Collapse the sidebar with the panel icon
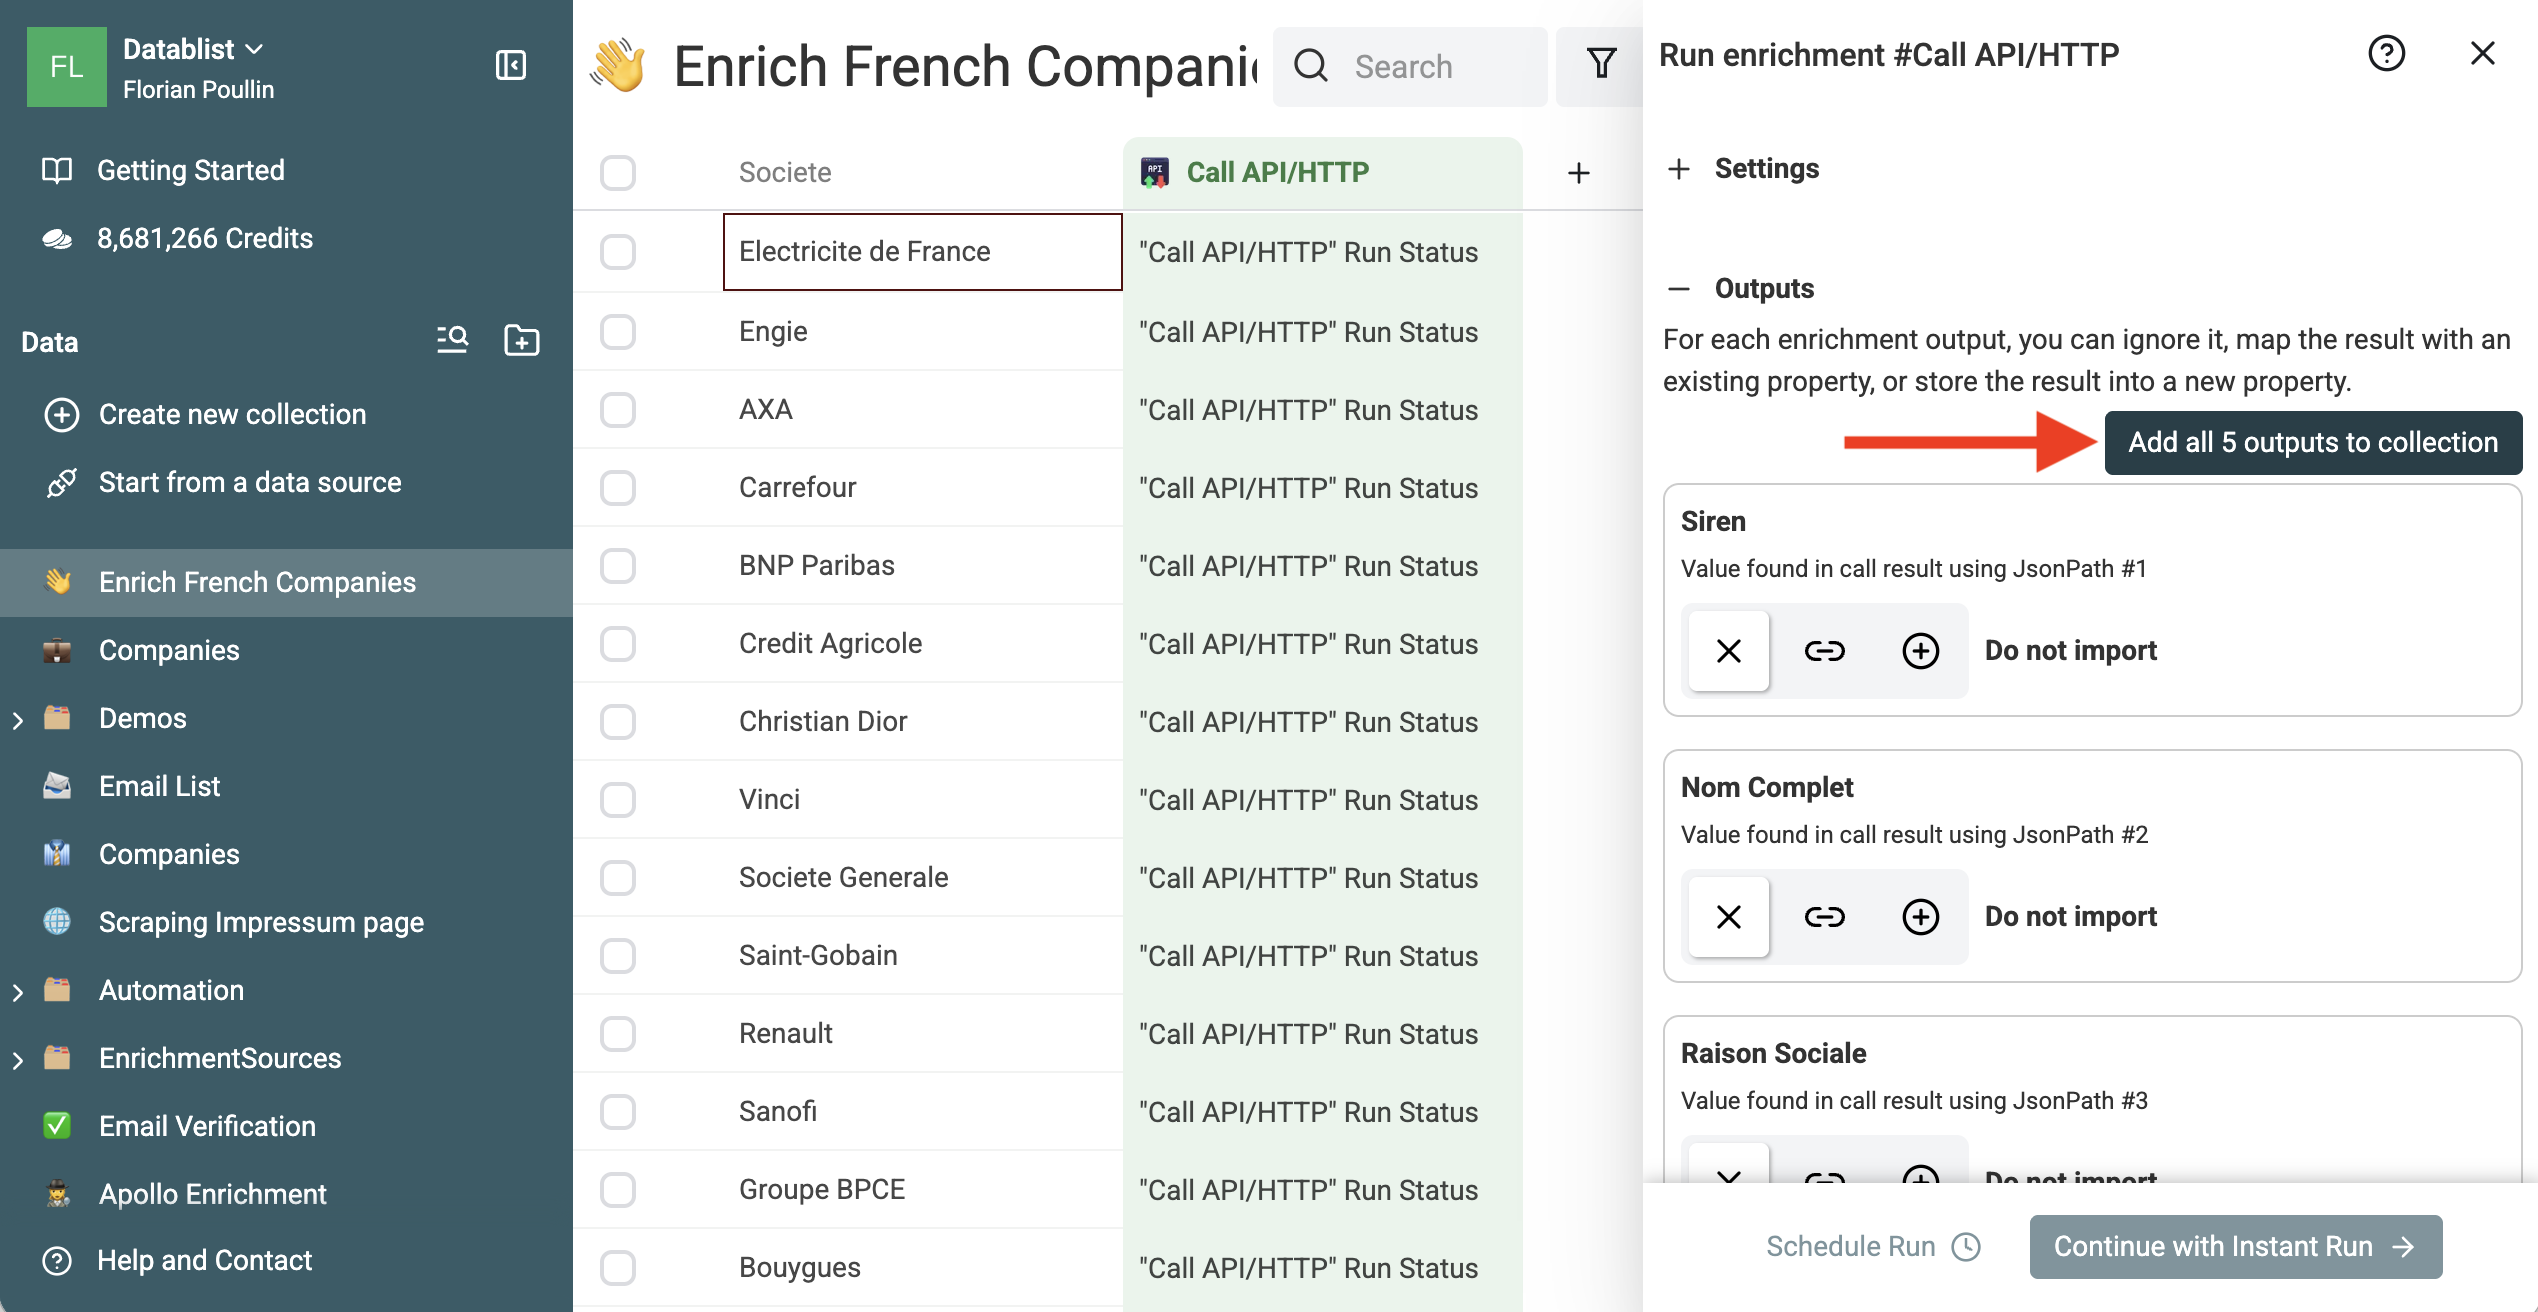This screenshot has height=1312, width=2538. pyautogui.click(x=510, y=66)
